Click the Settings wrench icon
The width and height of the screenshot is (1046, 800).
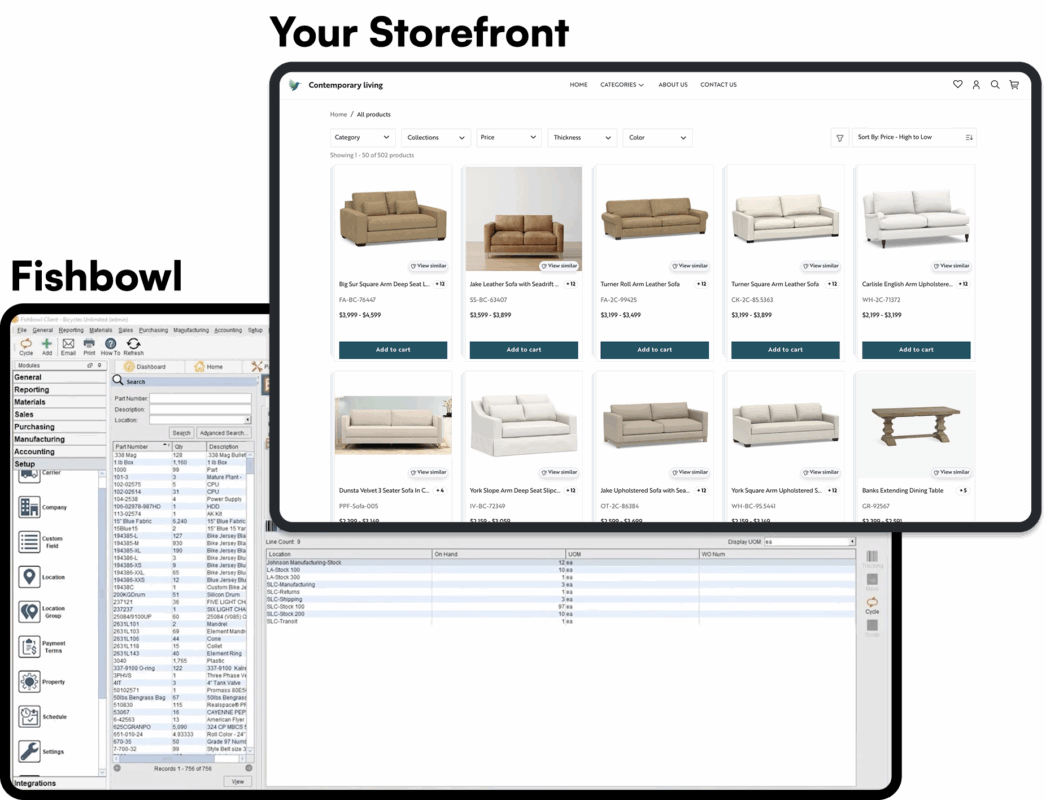(x=29, y=751)
